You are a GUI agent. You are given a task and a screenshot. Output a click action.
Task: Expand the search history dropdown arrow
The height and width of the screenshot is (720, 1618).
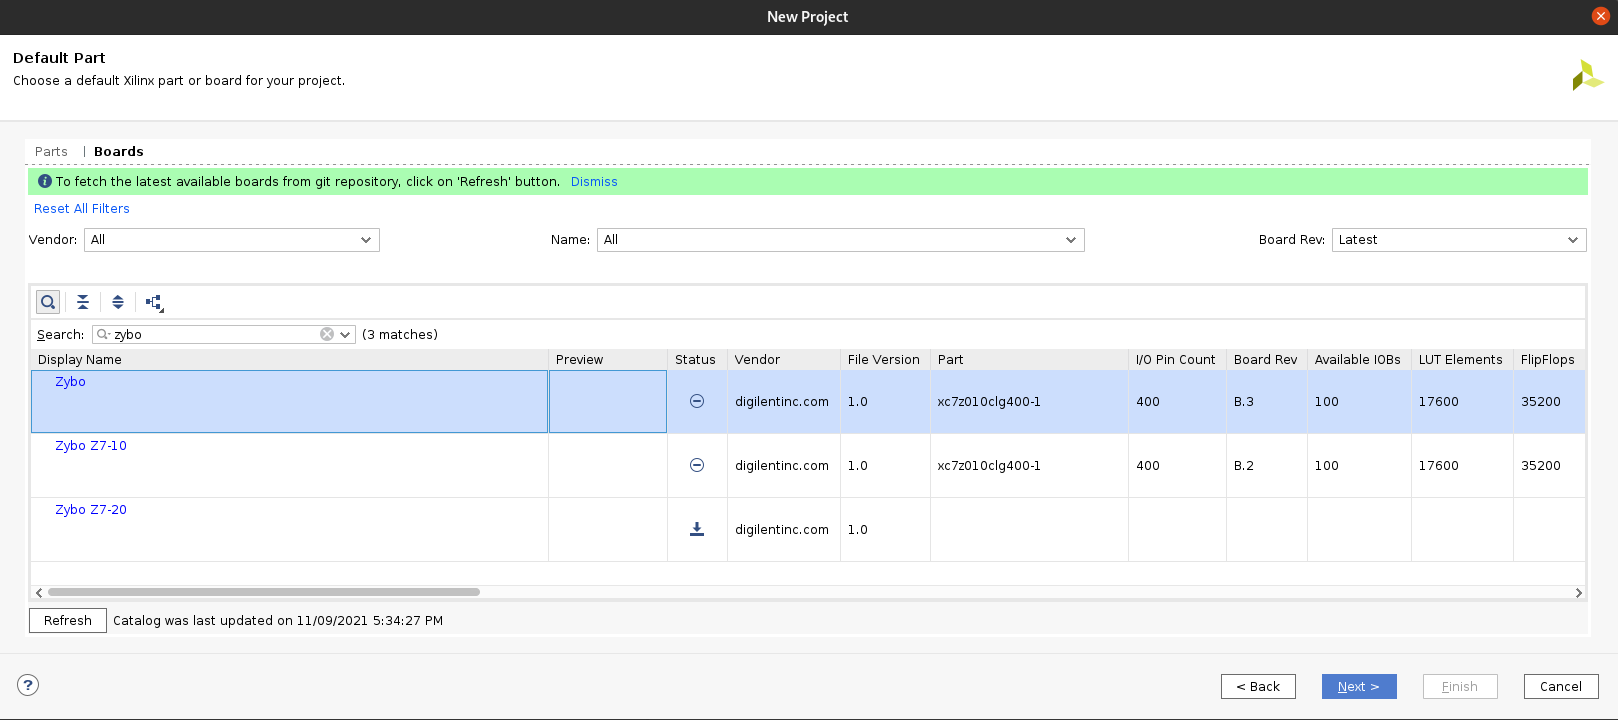point(346,335)
